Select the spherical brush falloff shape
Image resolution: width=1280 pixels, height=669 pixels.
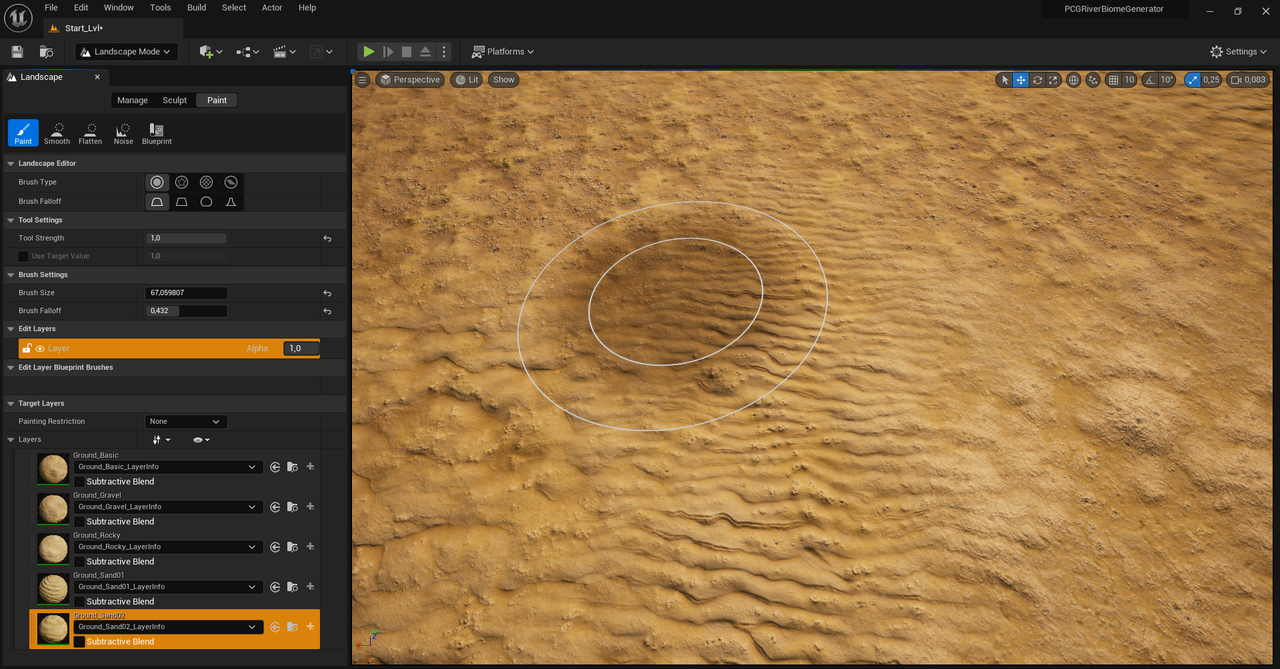206,201
